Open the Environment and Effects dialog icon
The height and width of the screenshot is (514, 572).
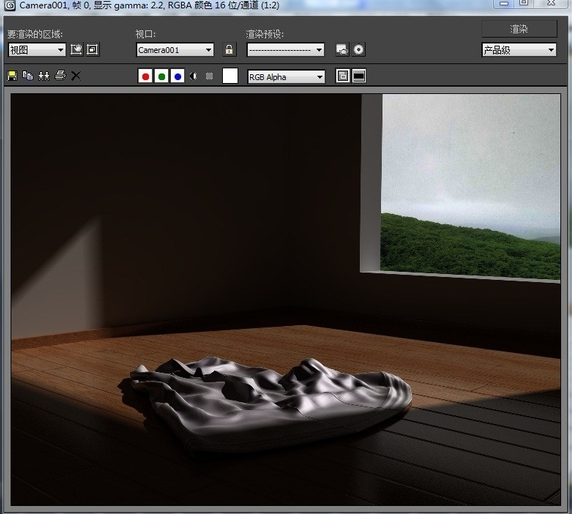pyautogui.click(x=359, y=50)
